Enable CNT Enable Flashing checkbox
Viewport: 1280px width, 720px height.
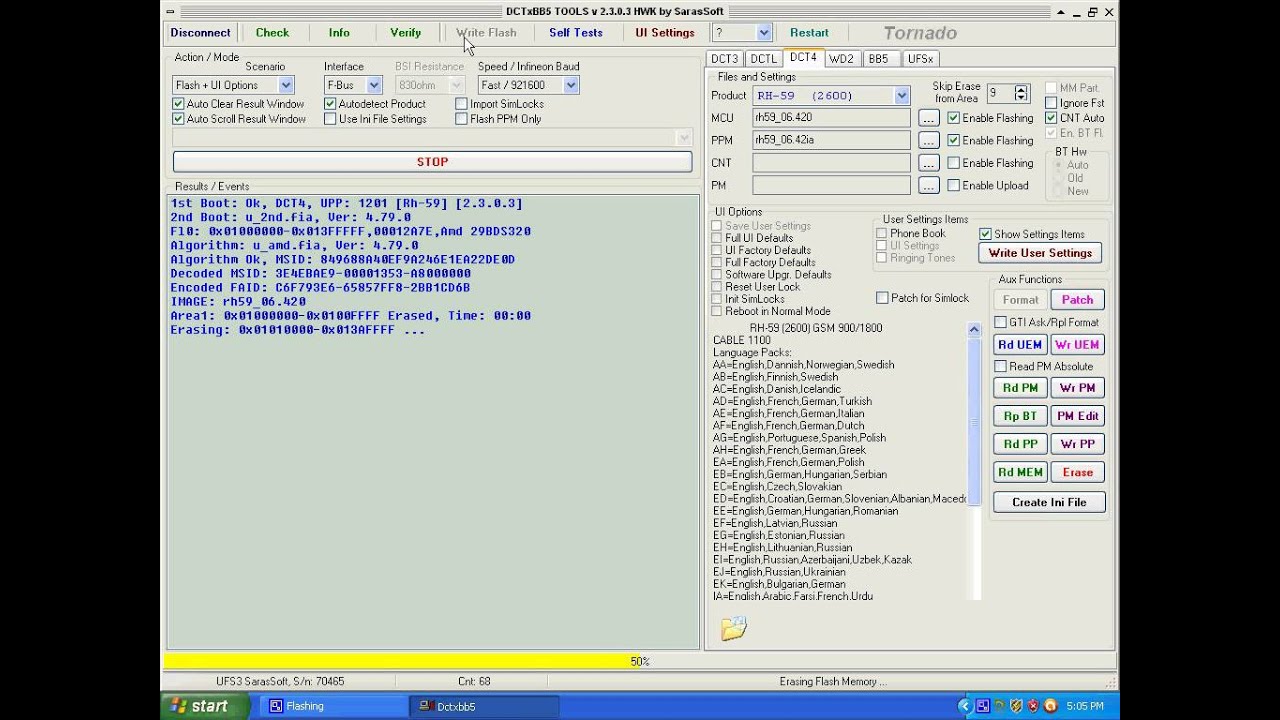tap(953, 163)
